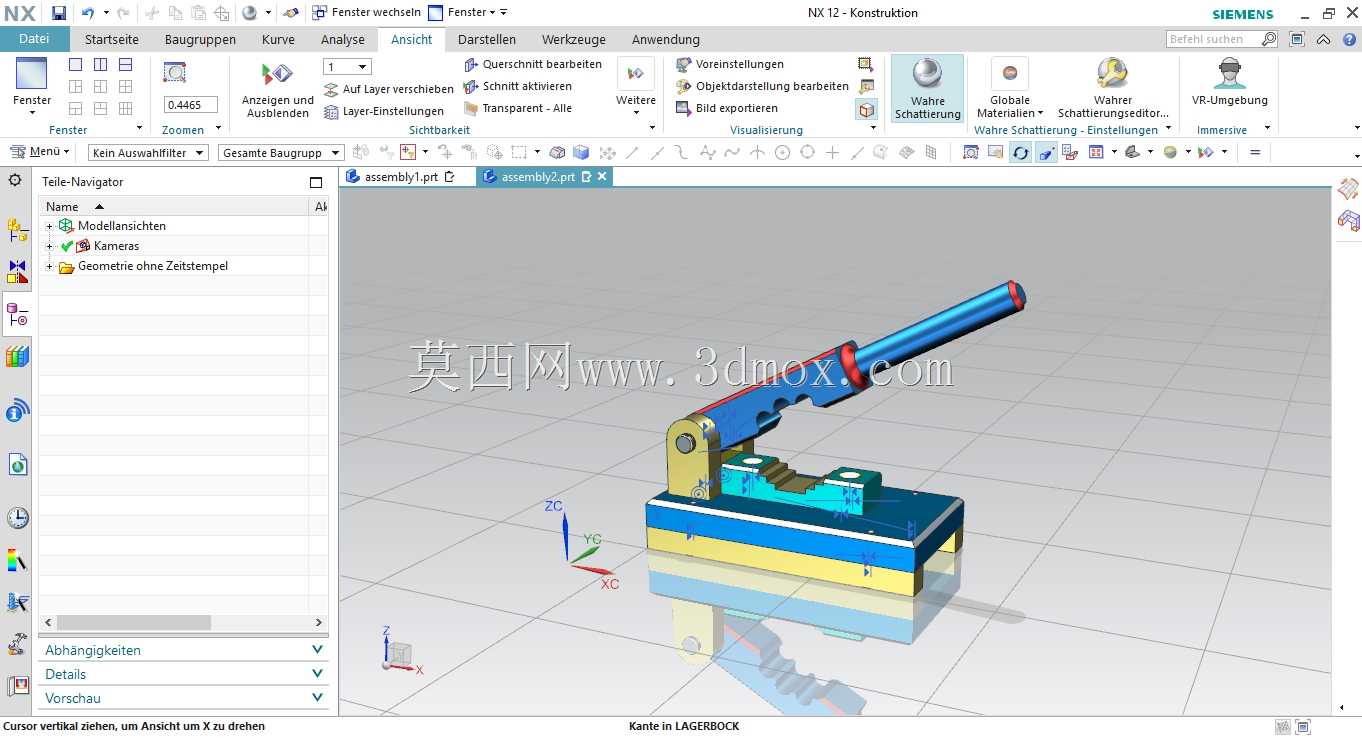Click Querschnitt bearbeiten button

click(x=533, y=64)
